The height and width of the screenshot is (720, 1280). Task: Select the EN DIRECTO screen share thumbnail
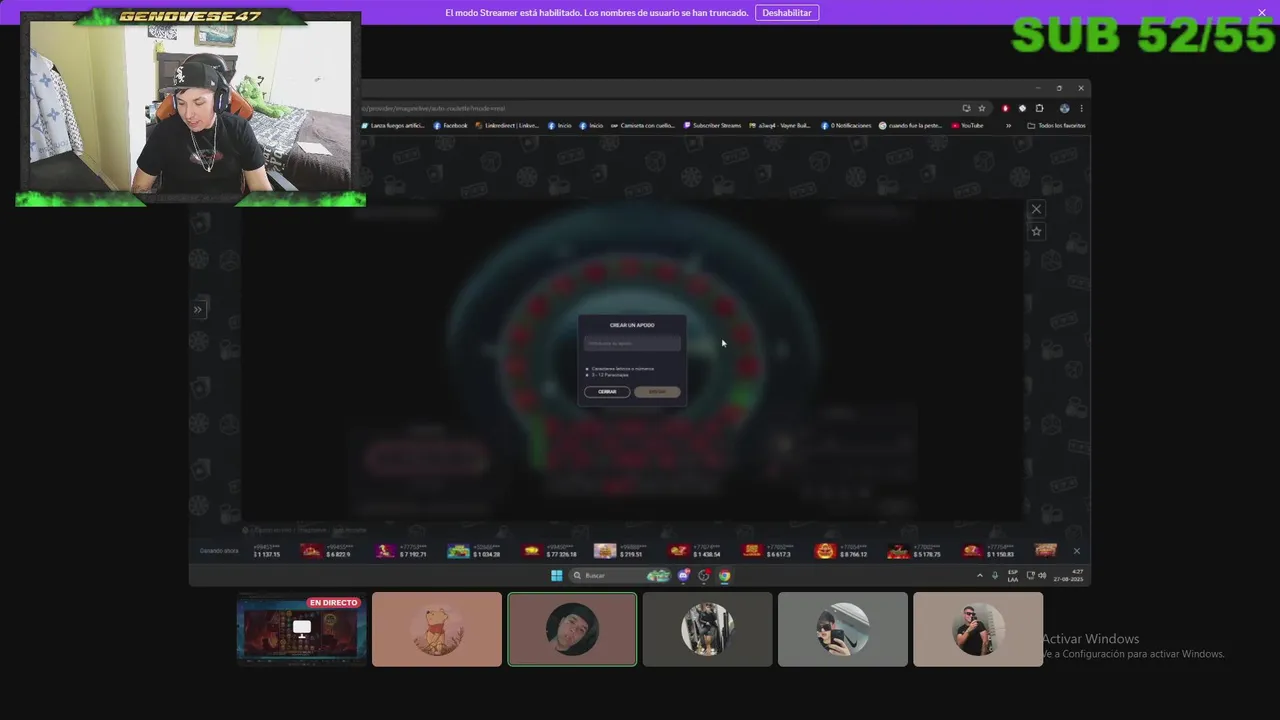[302, 629]
